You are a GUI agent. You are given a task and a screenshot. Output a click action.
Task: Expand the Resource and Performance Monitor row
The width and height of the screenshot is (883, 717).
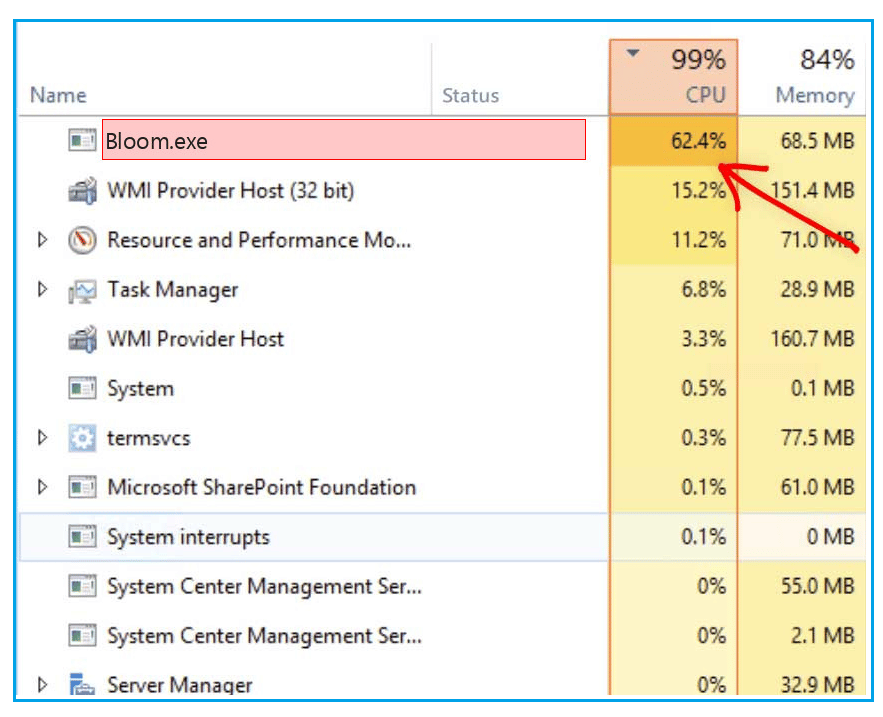click(42, 239)
